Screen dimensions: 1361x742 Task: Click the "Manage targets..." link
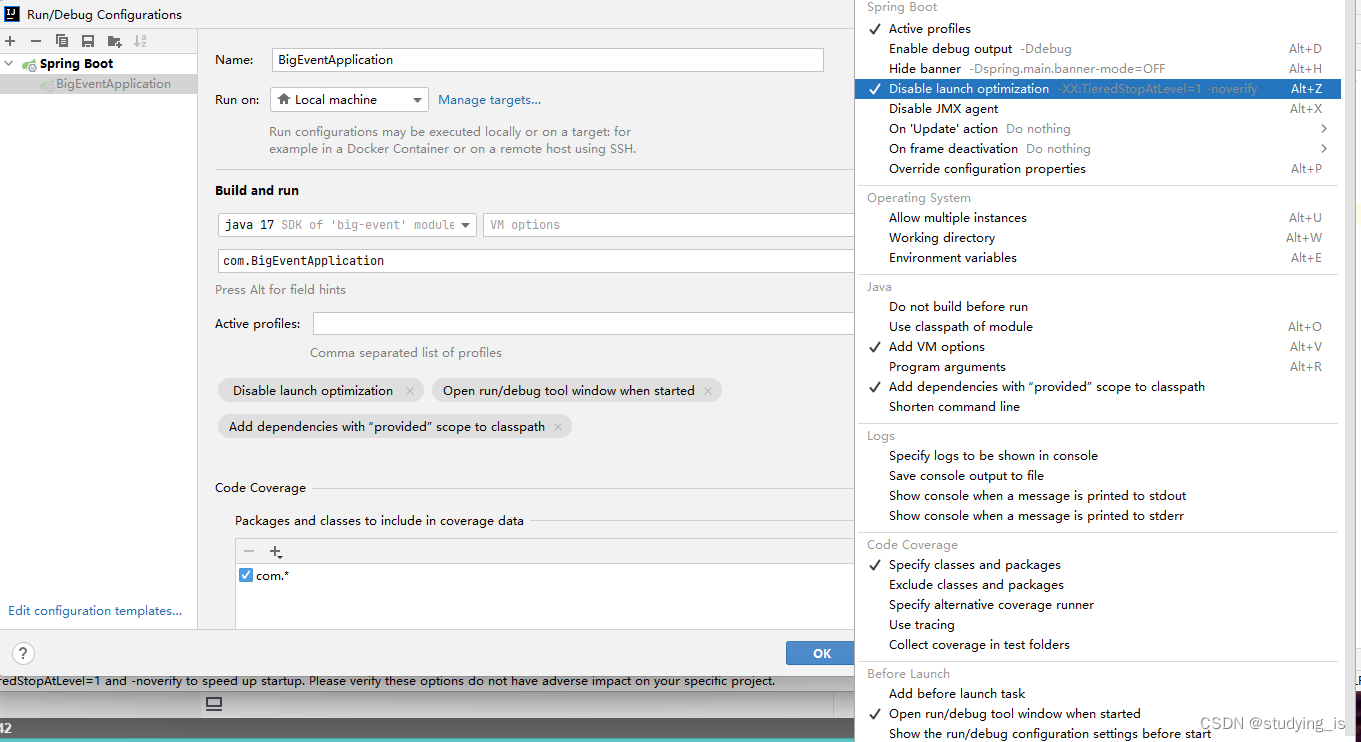489,99
